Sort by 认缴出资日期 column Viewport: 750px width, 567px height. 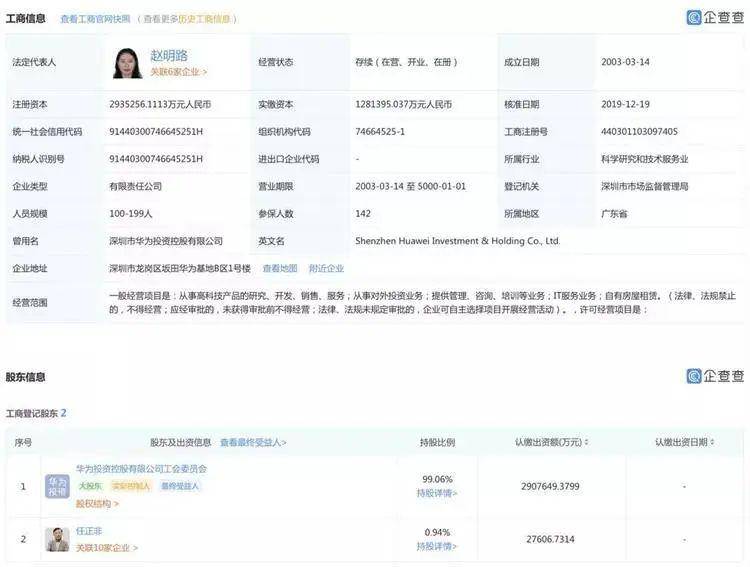coord(684,443)
